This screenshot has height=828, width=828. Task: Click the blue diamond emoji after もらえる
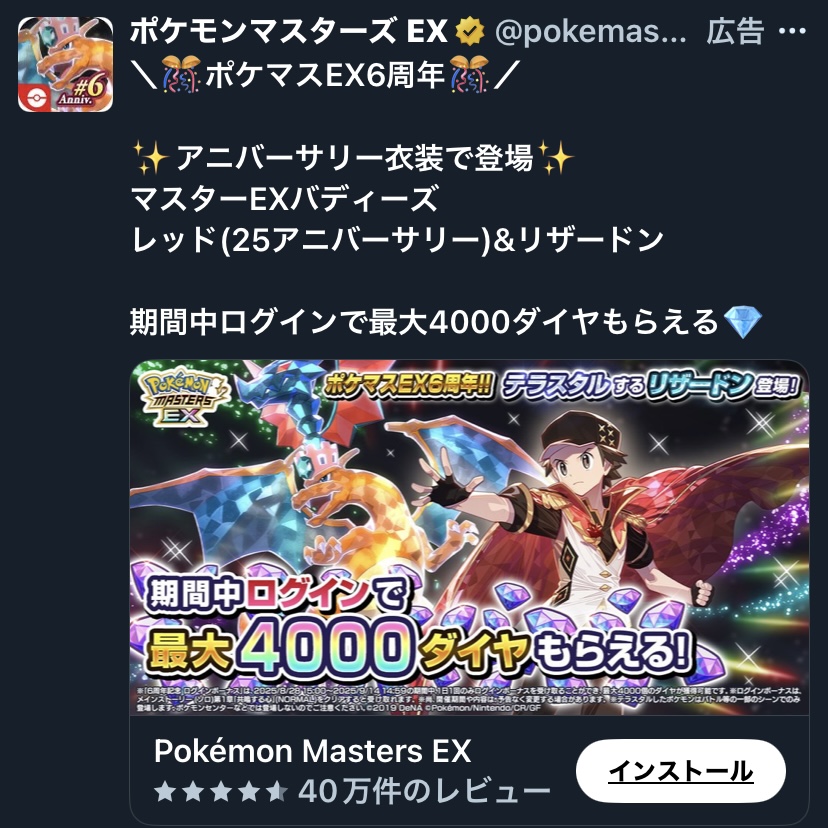click(742, 322)
